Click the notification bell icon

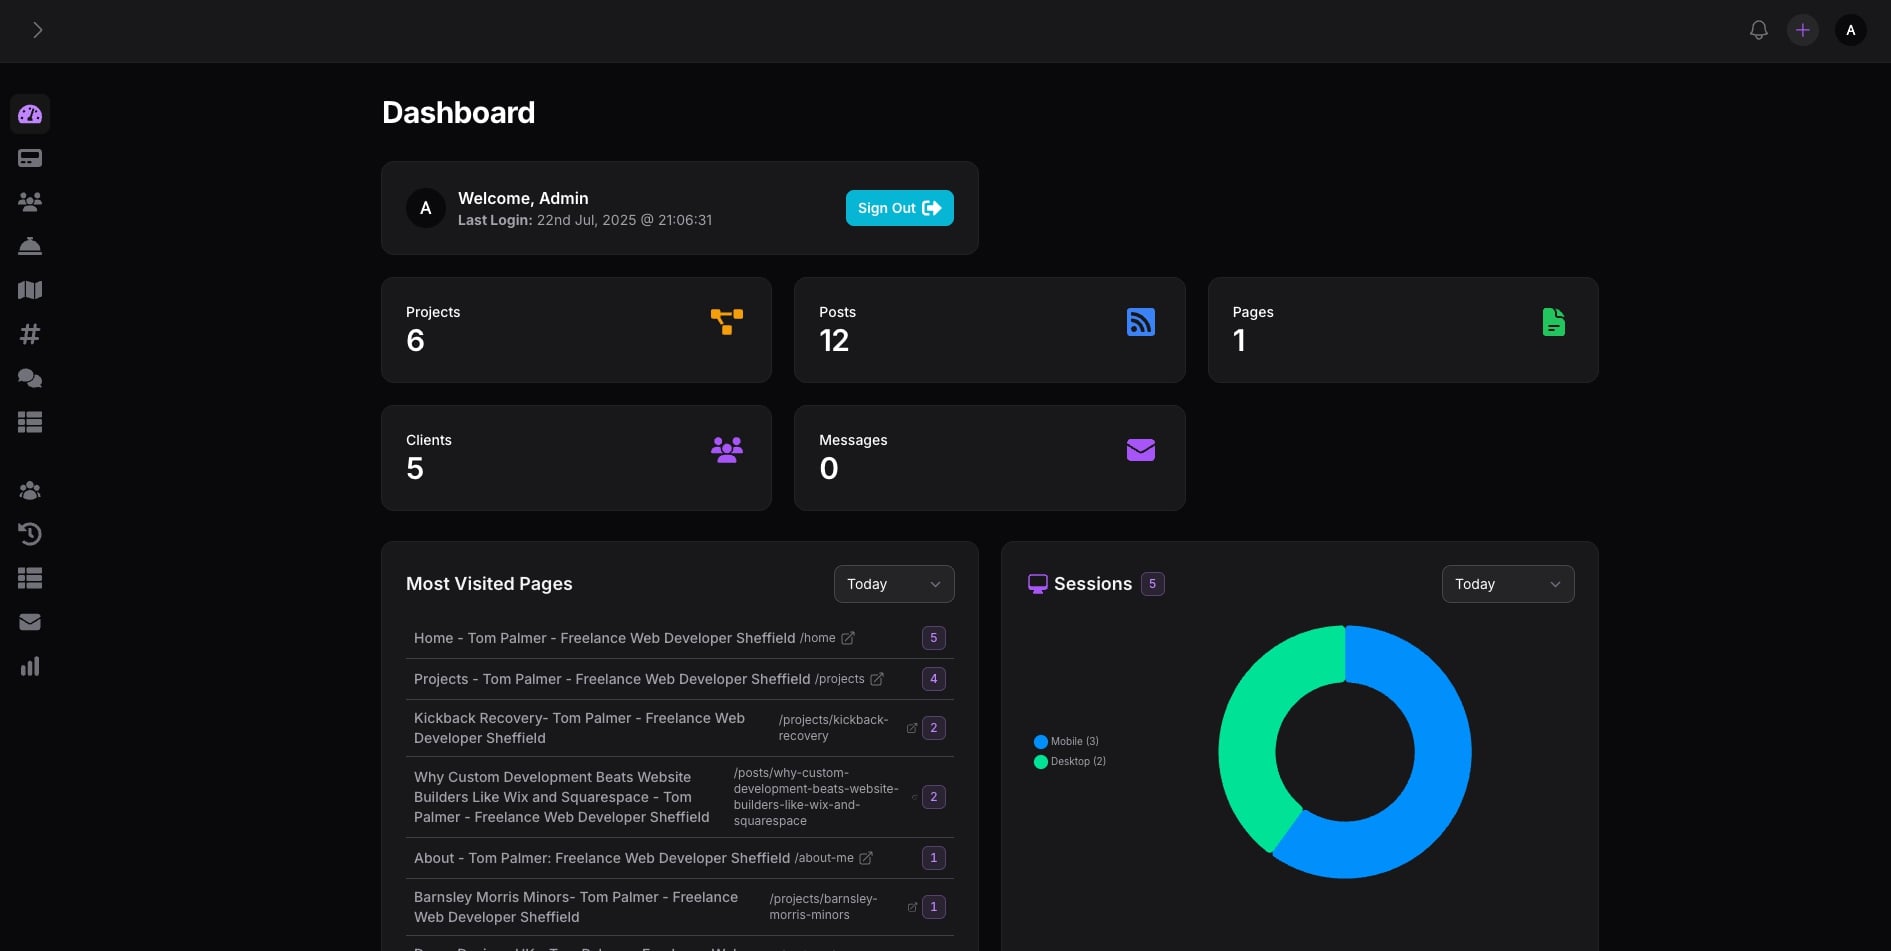[x=1758, y=30]
